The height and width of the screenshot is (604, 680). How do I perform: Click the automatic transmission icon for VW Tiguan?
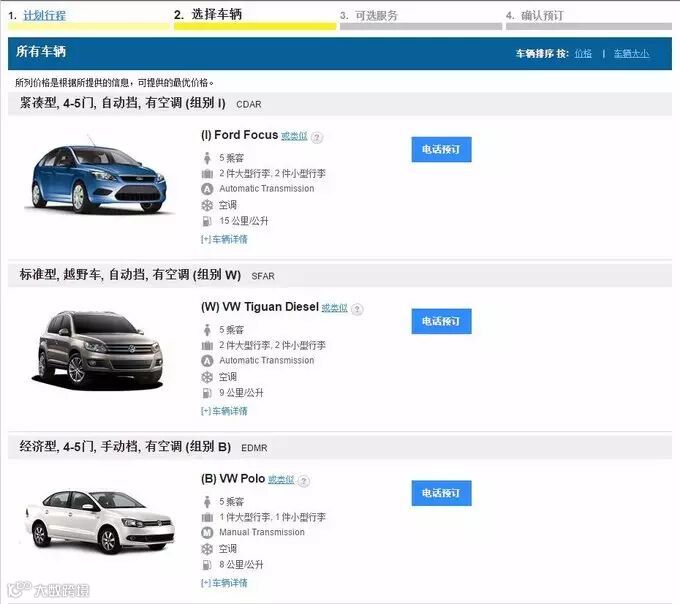(x=207, y=361)
